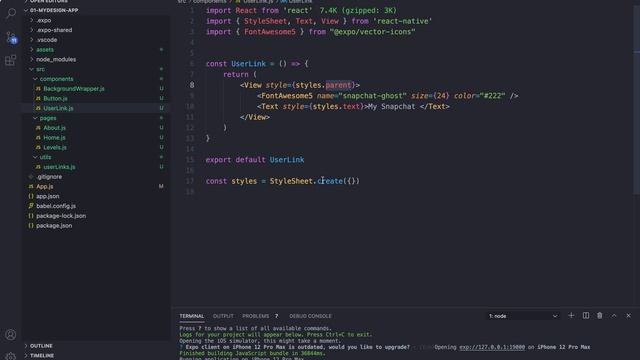640x360 pixels.
Task: Switch to the PROBLEMS tab
Action: pyautogui.click(x=256, y=316)
